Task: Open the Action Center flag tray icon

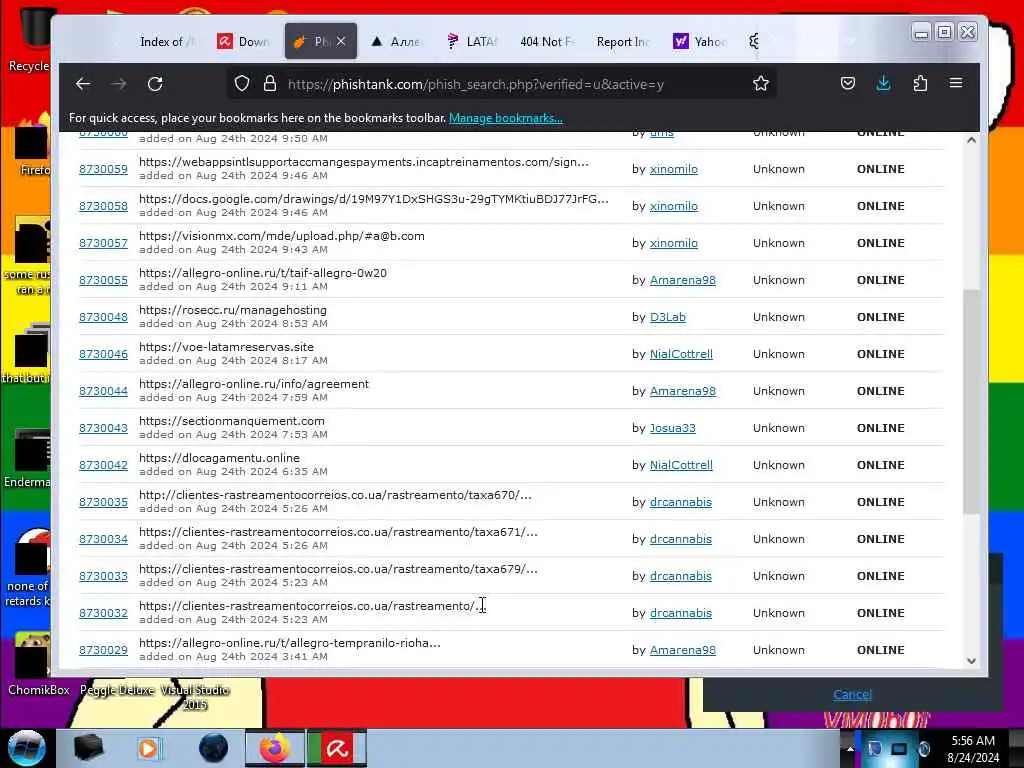Action: tap(875, 748)
